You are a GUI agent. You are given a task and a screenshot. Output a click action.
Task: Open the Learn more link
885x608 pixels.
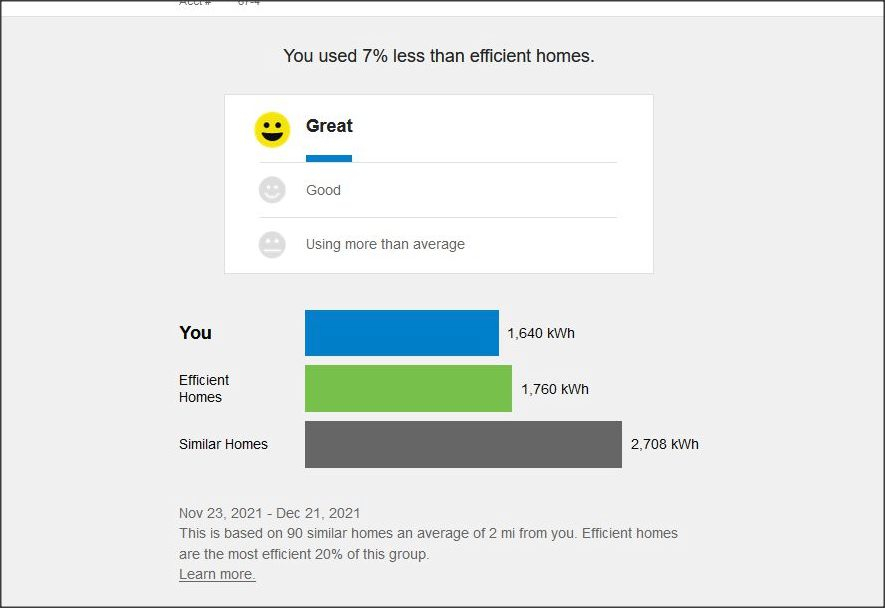tap(217, 574)
